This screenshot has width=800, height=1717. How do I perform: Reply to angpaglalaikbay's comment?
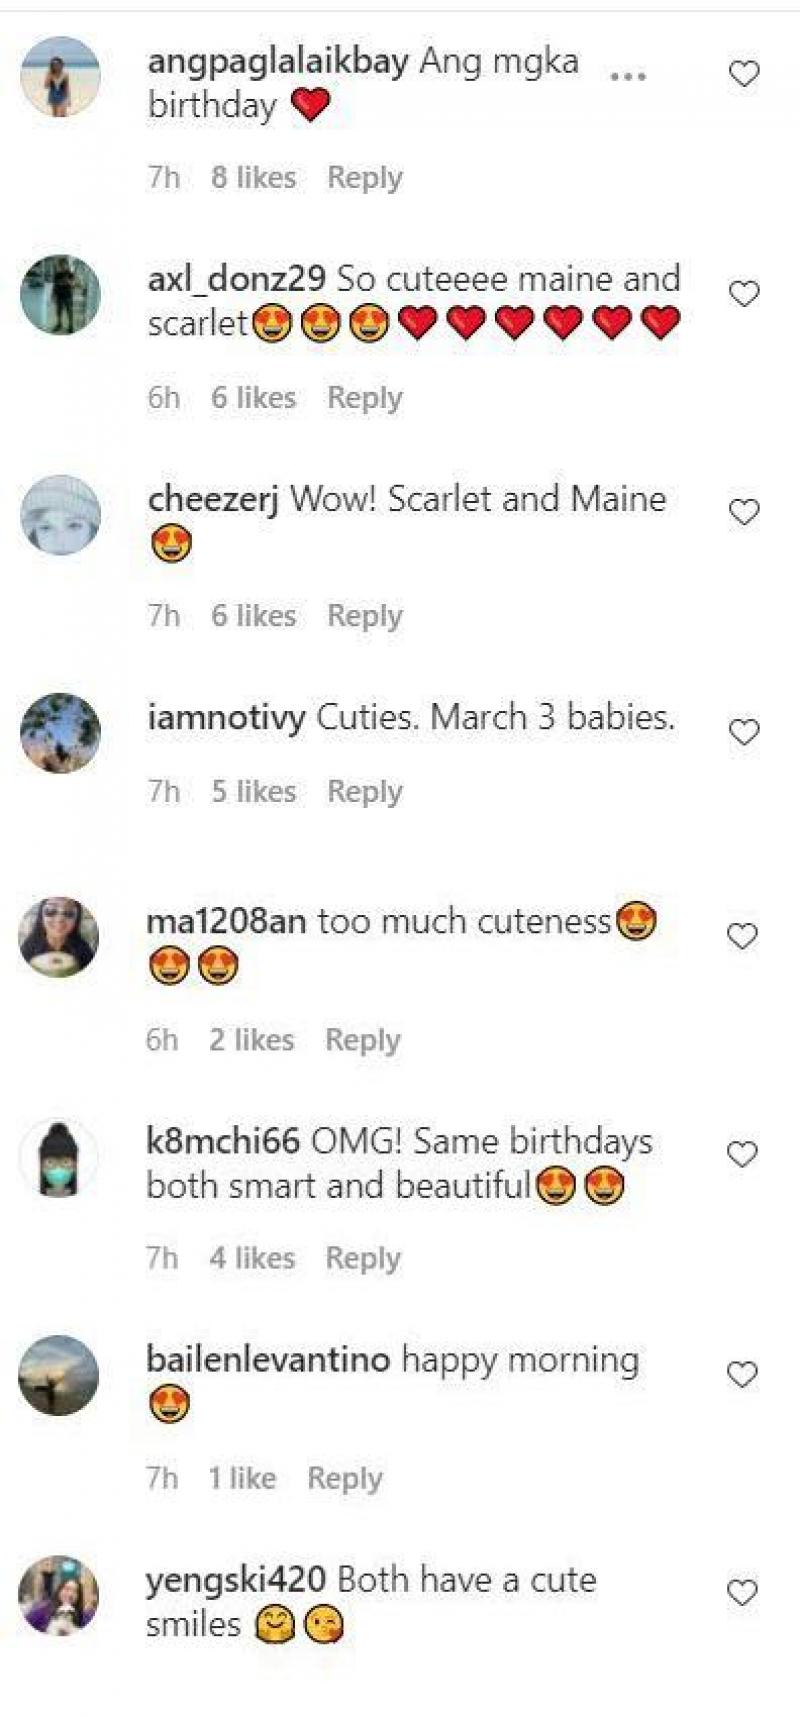(x=364, y=178)
